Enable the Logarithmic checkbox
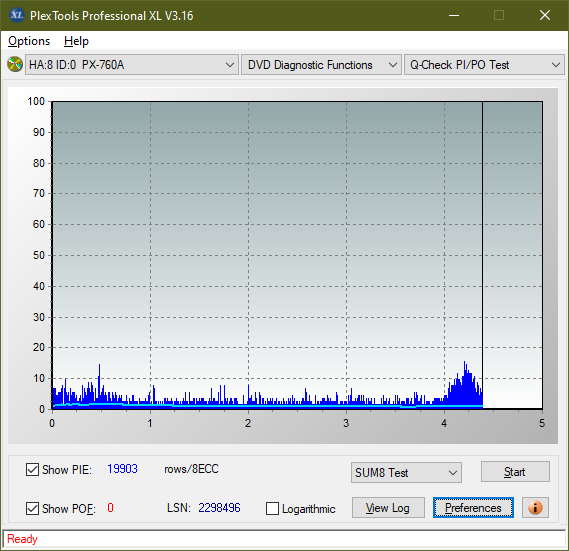The width and height of the screenshot is (569, 551). pyautogui.click(x=273, y=509)
